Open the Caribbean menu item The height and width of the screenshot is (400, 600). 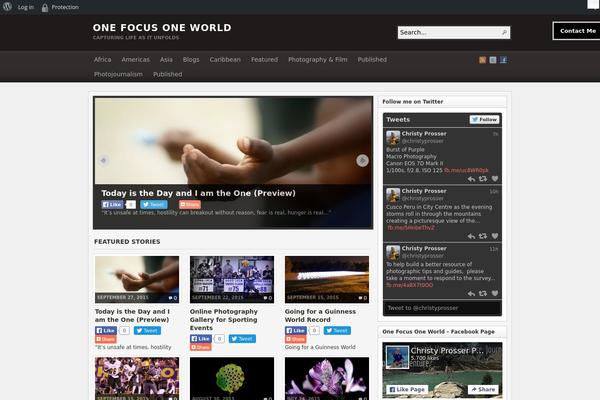pyautogui.click(x=225, y=60)
